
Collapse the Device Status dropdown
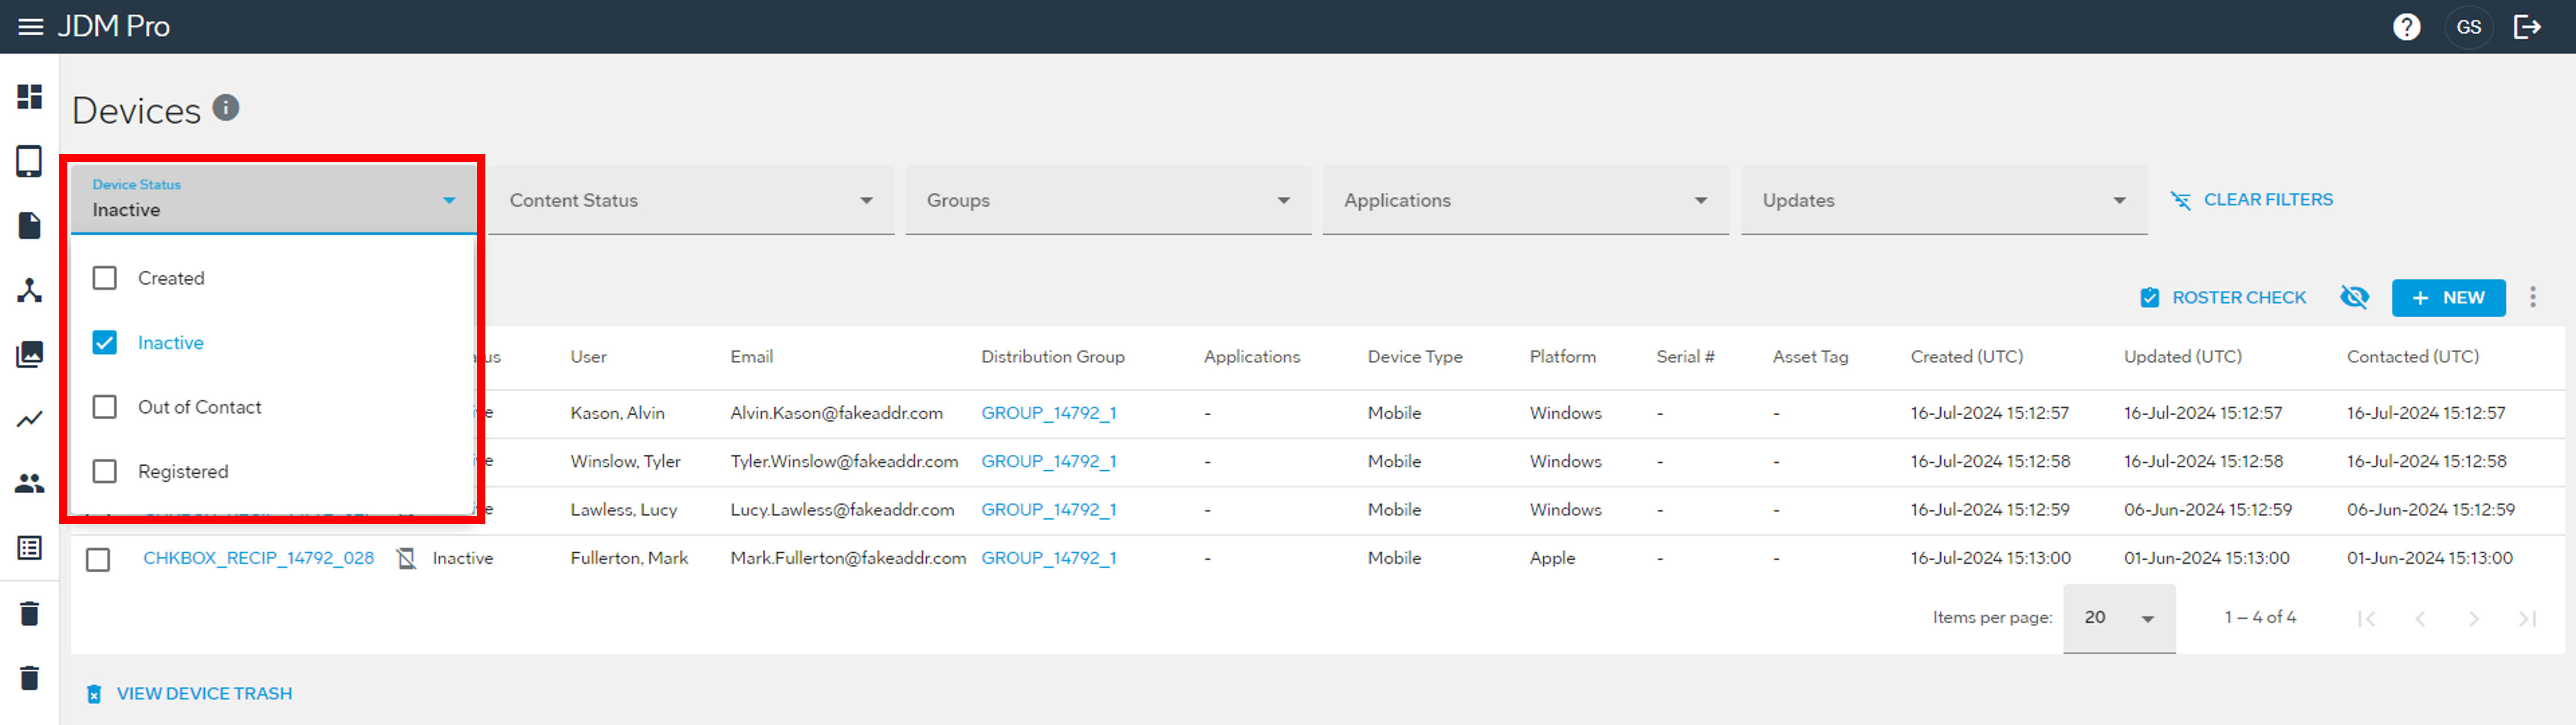click(272, 199)
